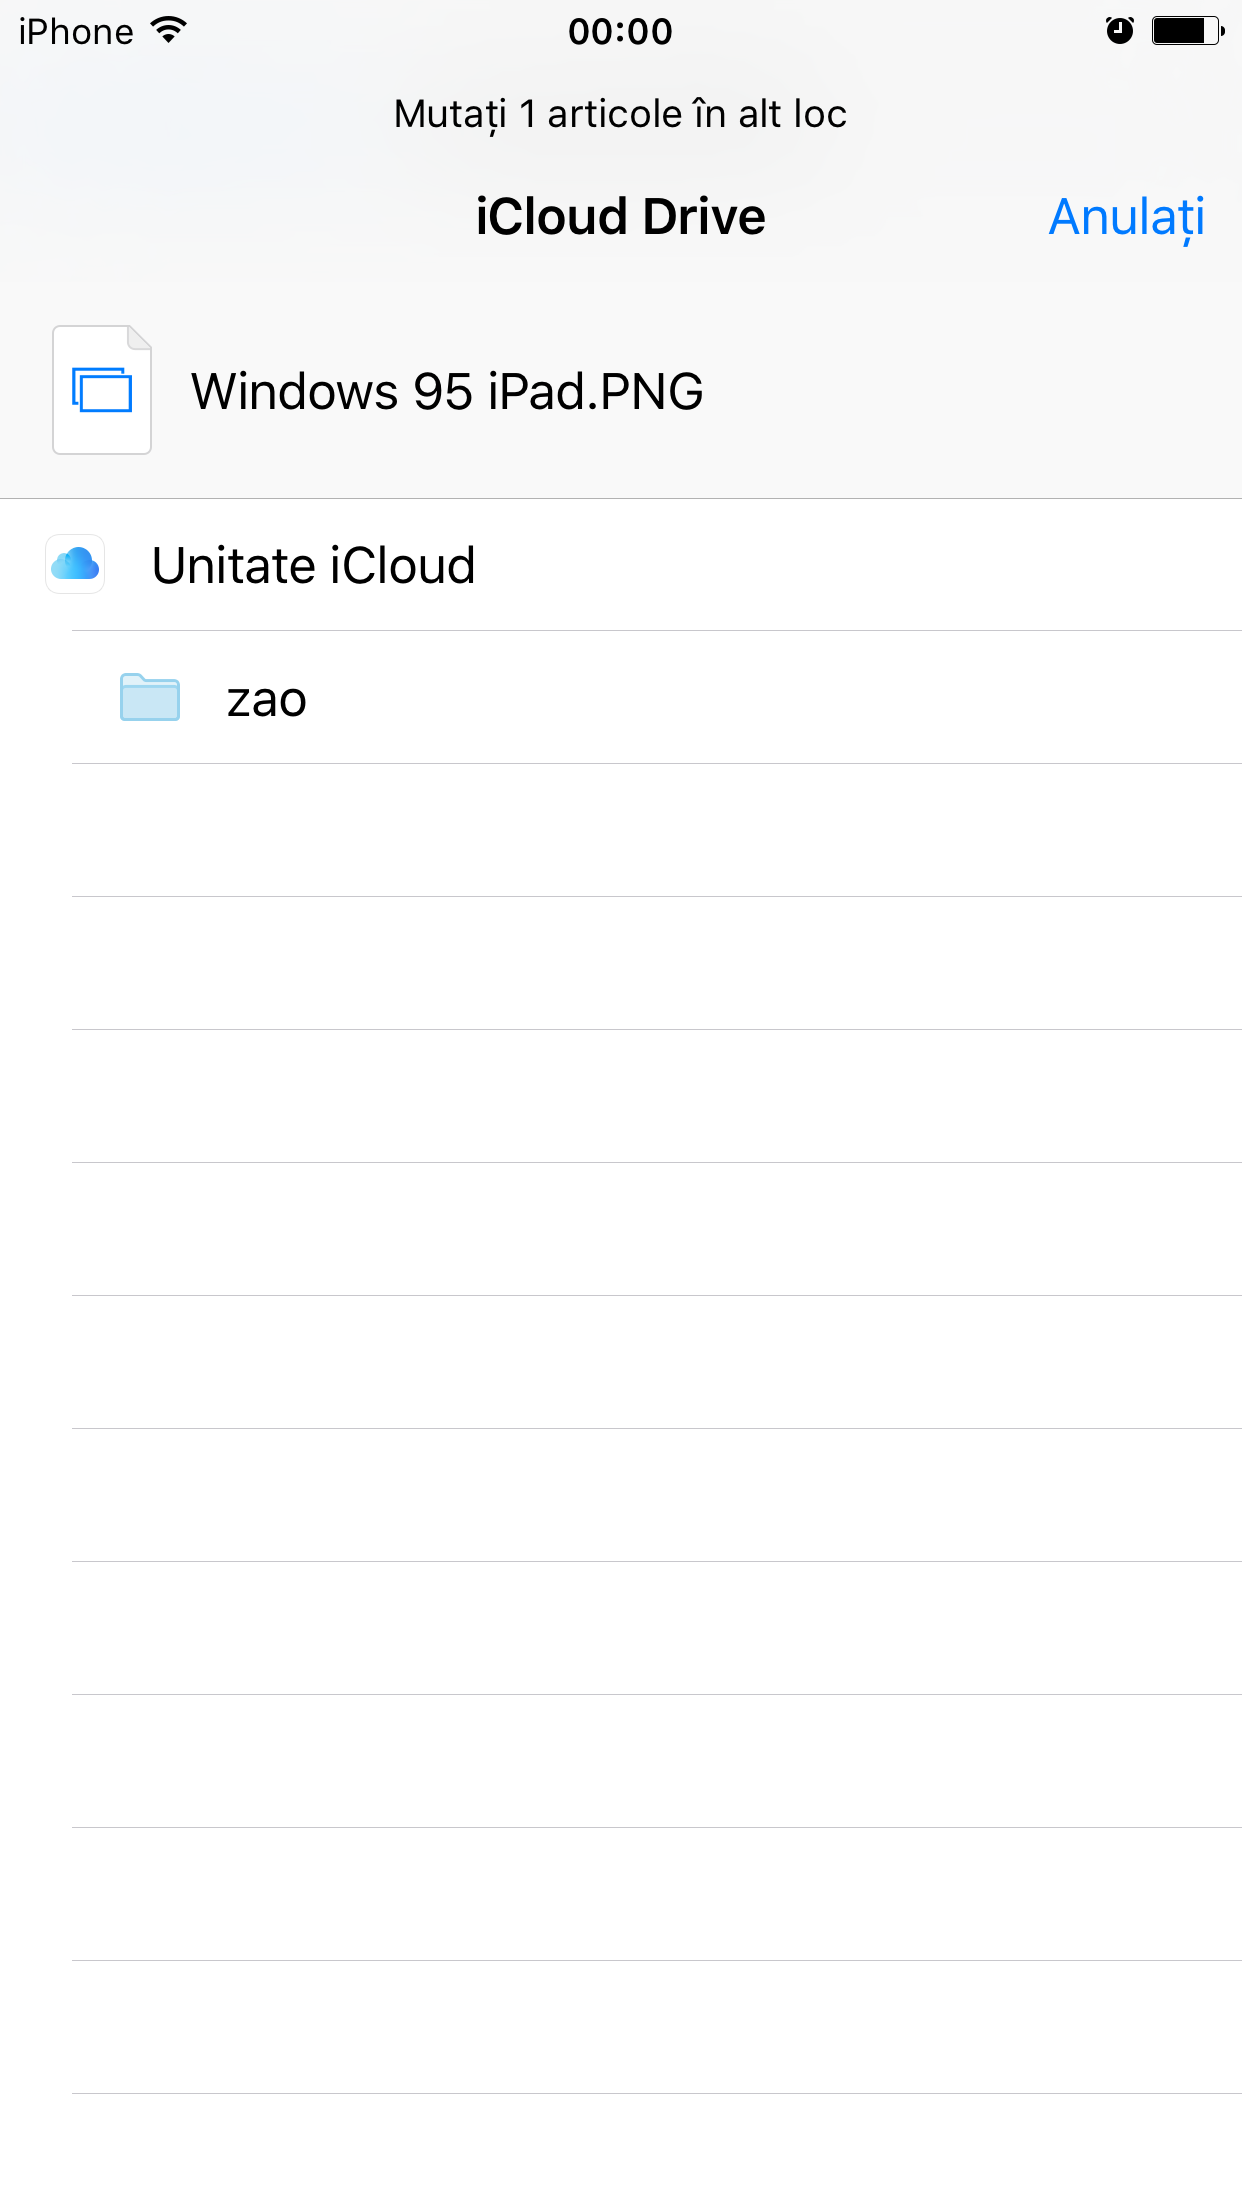
Task: Tap the light blue zao folder icon
Action: pos(150,697)
